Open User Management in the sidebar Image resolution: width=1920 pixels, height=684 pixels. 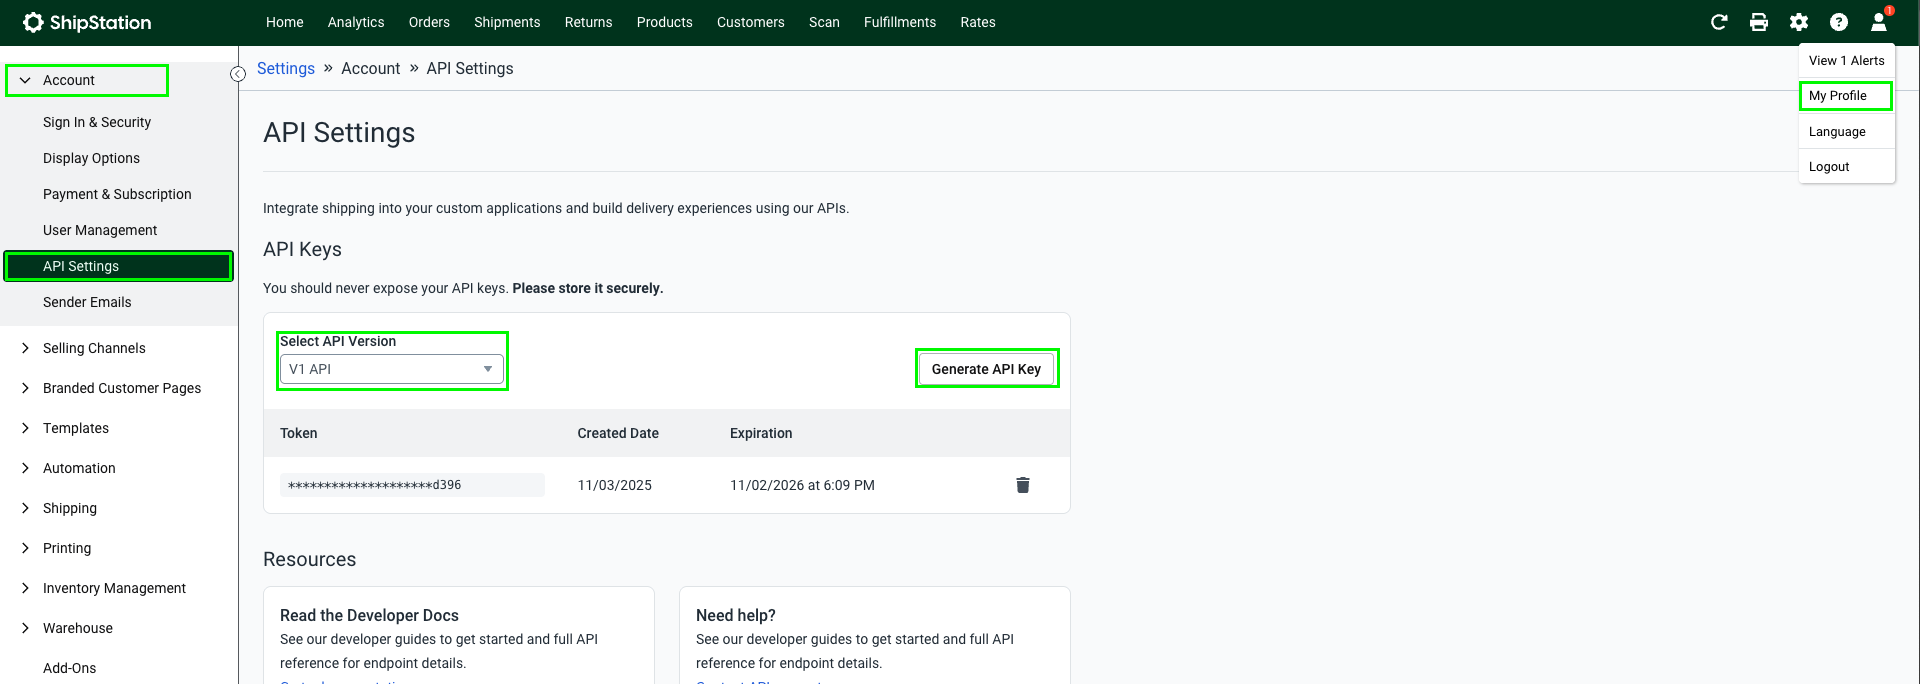click(x=100, y=230)
